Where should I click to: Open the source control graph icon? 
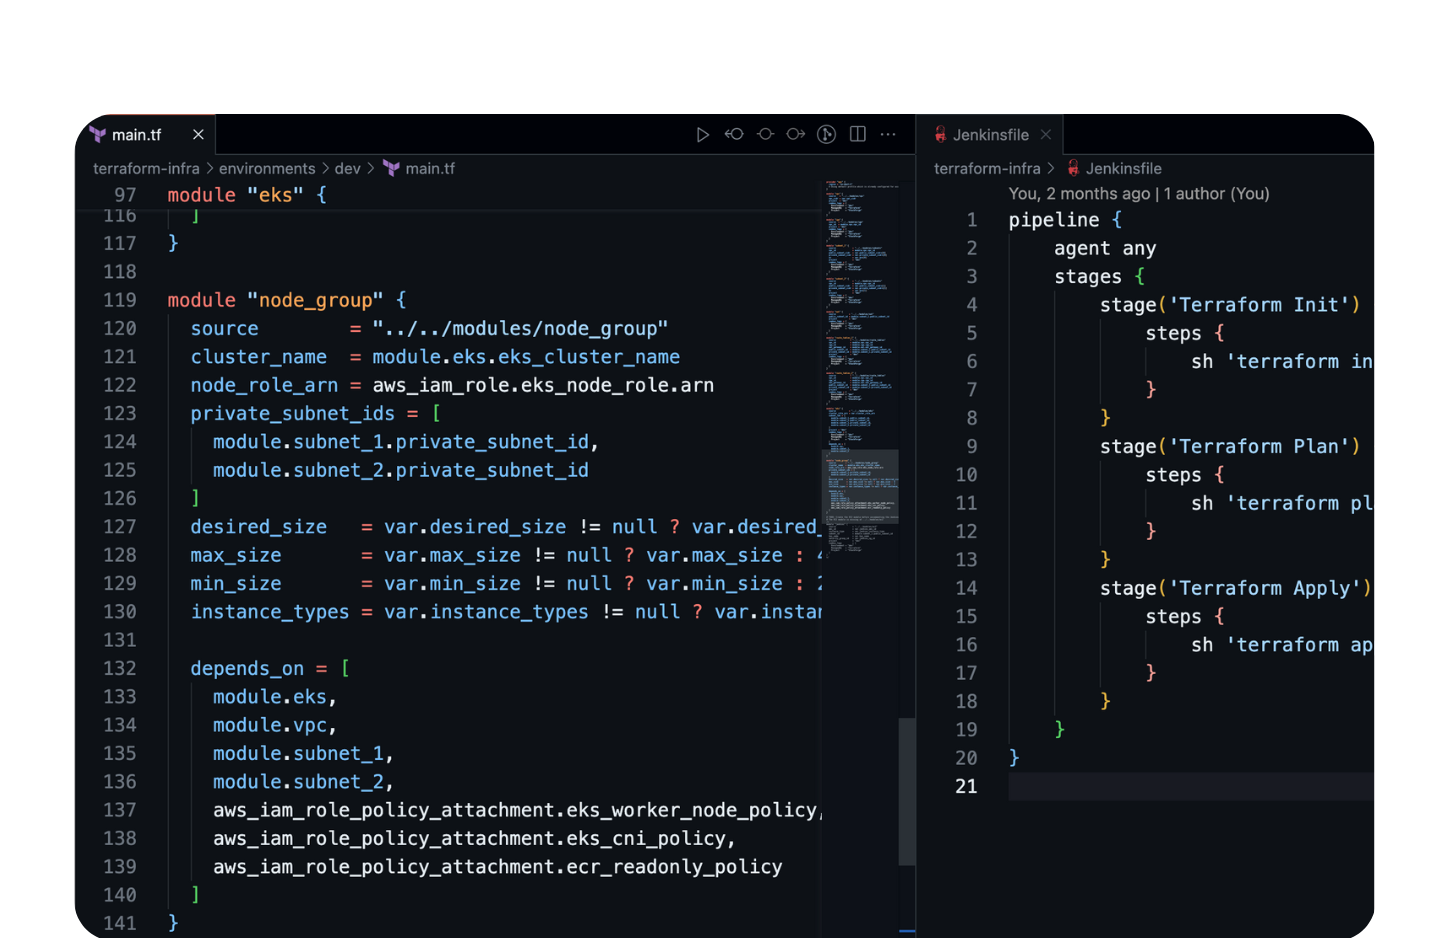click(x=826, y=134)
